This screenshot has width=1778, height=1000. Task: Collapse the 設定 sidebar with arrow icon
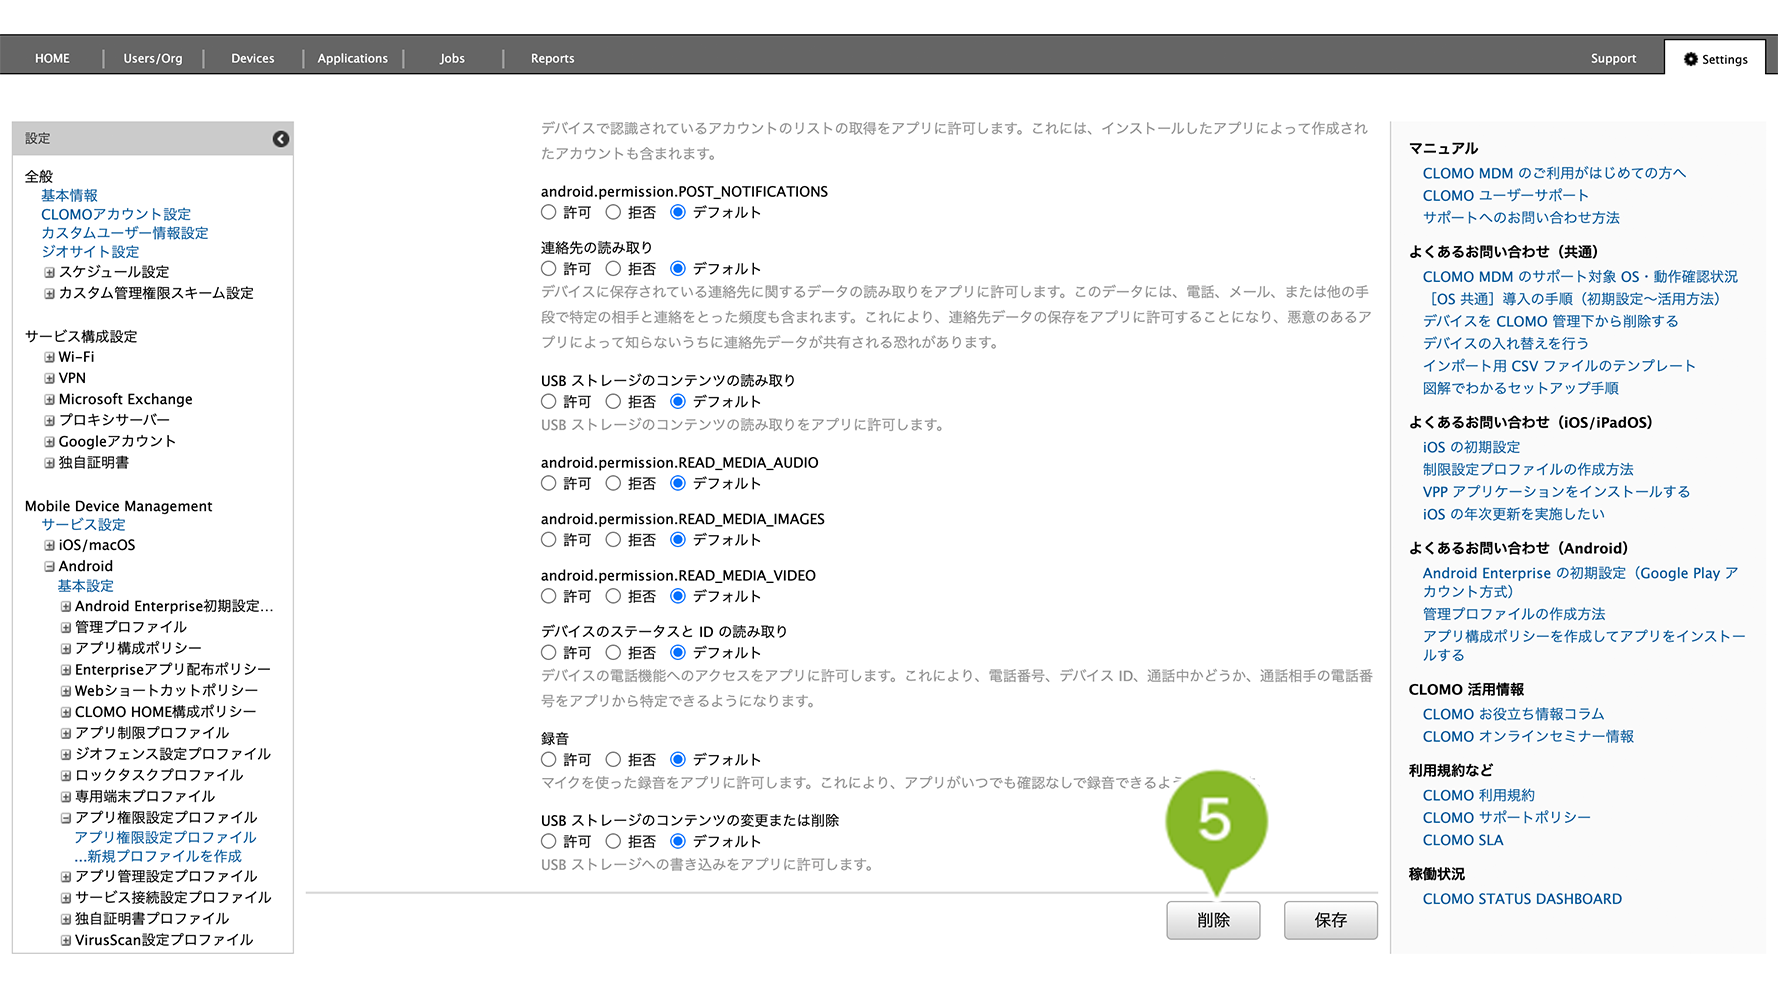281,139
